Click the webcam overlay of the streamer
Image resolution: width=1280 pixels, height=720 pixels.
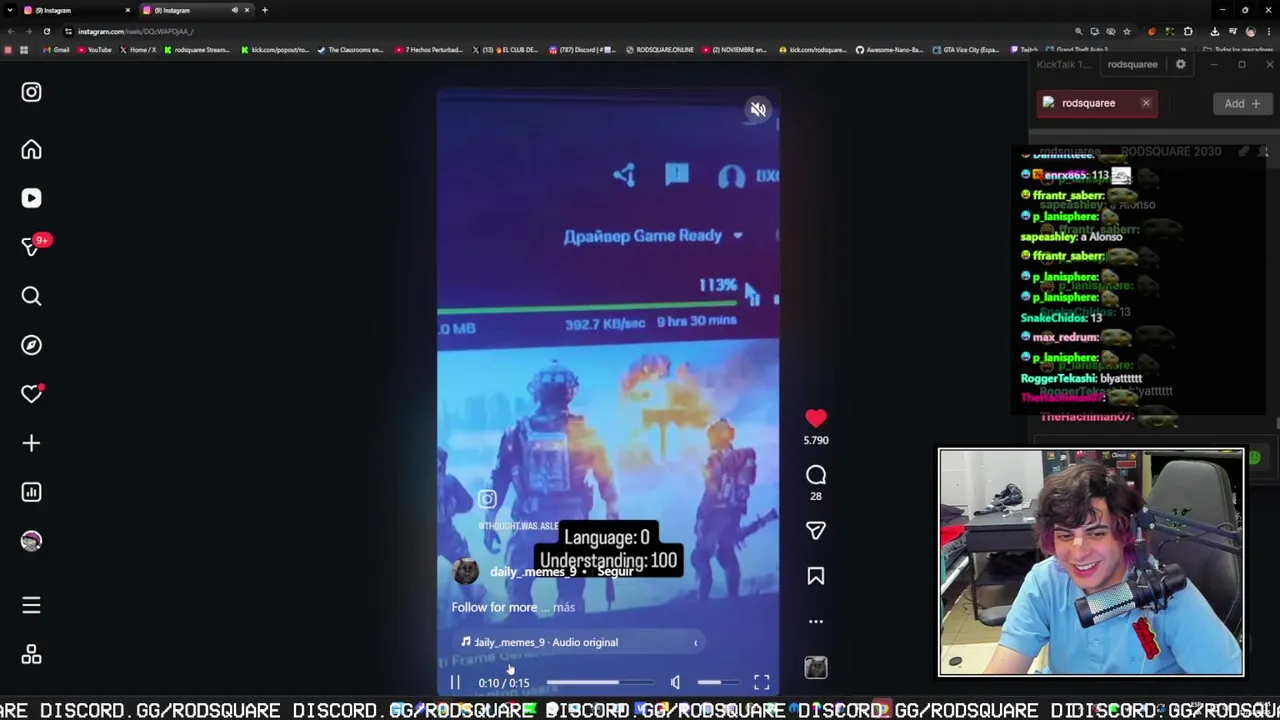1091,562
